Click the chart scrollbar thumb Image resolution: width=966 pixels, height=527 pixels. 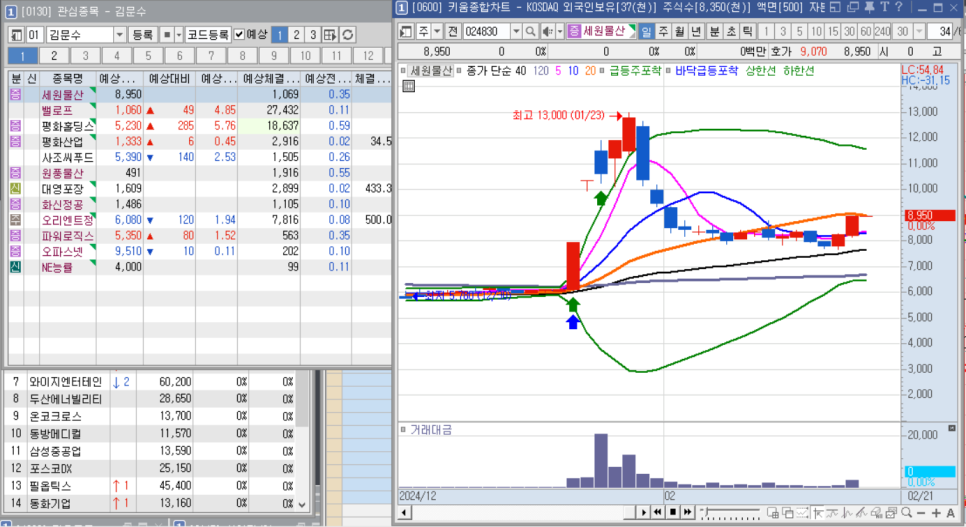[629, 512]
